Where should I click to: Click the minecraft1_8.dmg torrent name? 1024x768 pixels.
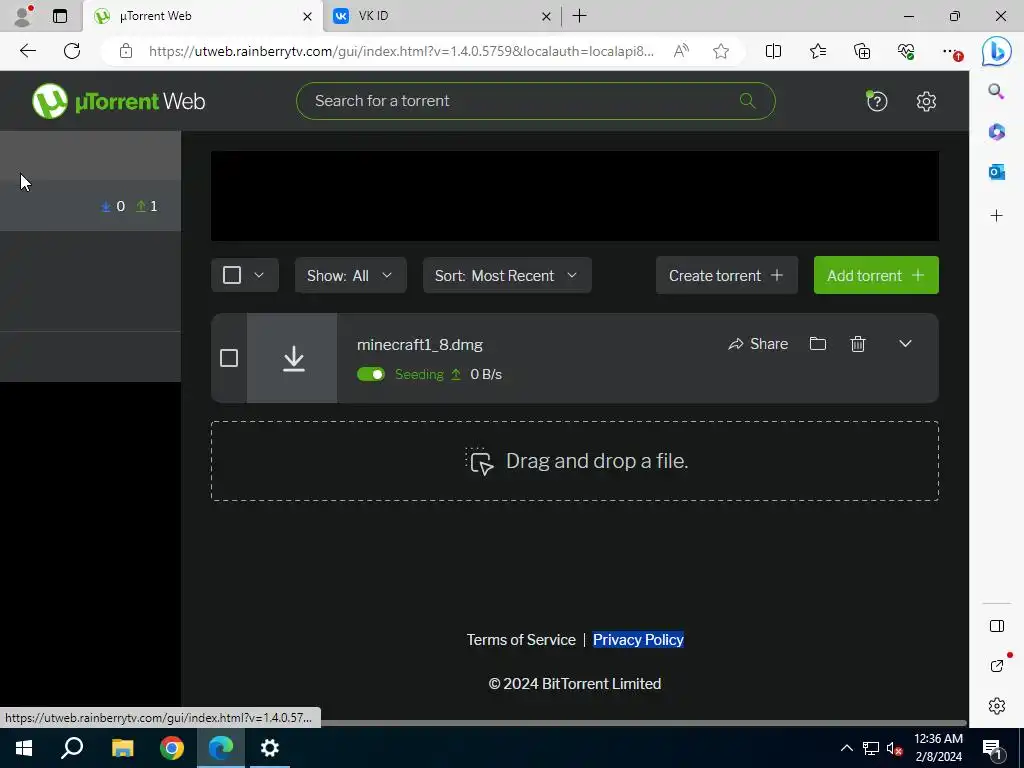420,344
